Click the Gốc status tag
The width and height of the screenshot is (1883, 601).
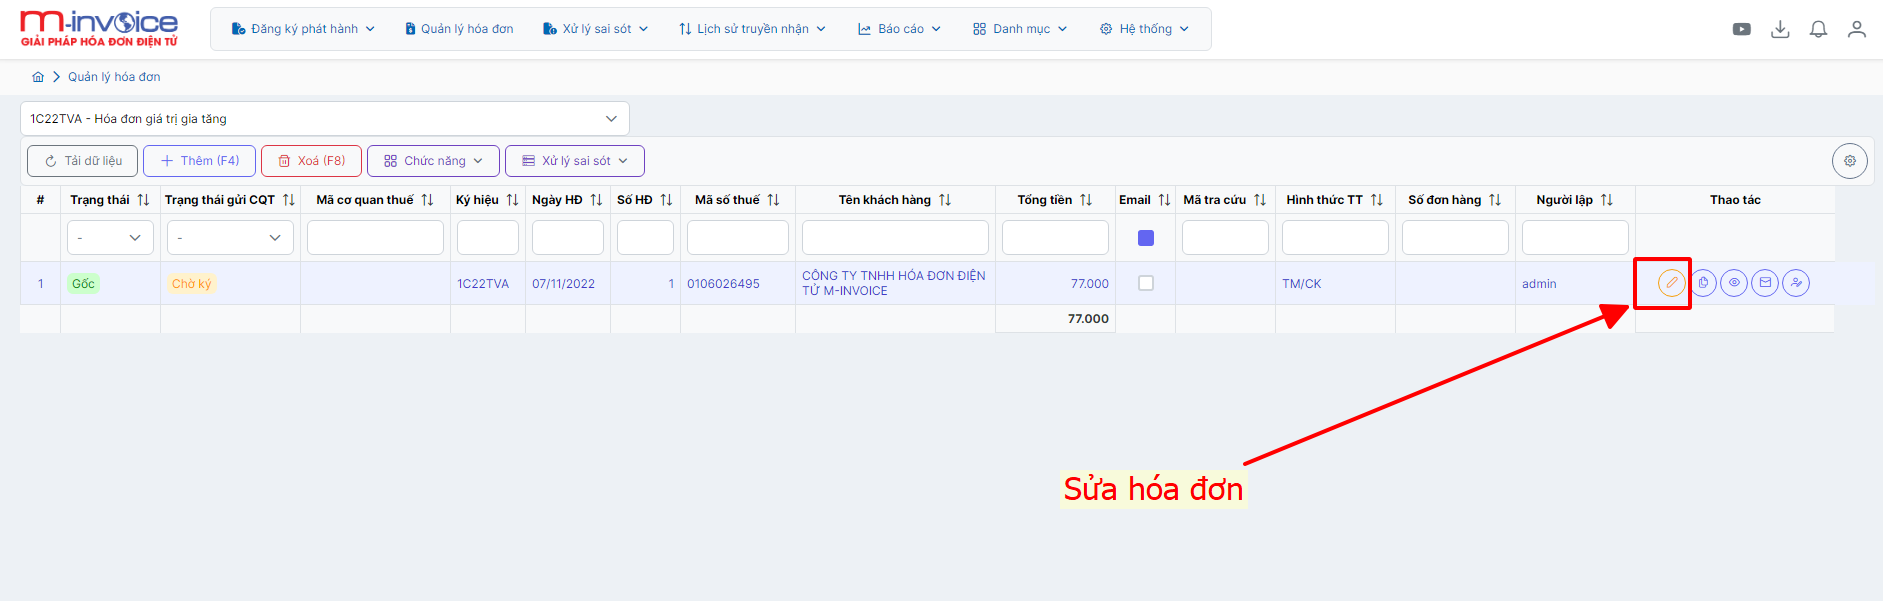pos(83,284)
